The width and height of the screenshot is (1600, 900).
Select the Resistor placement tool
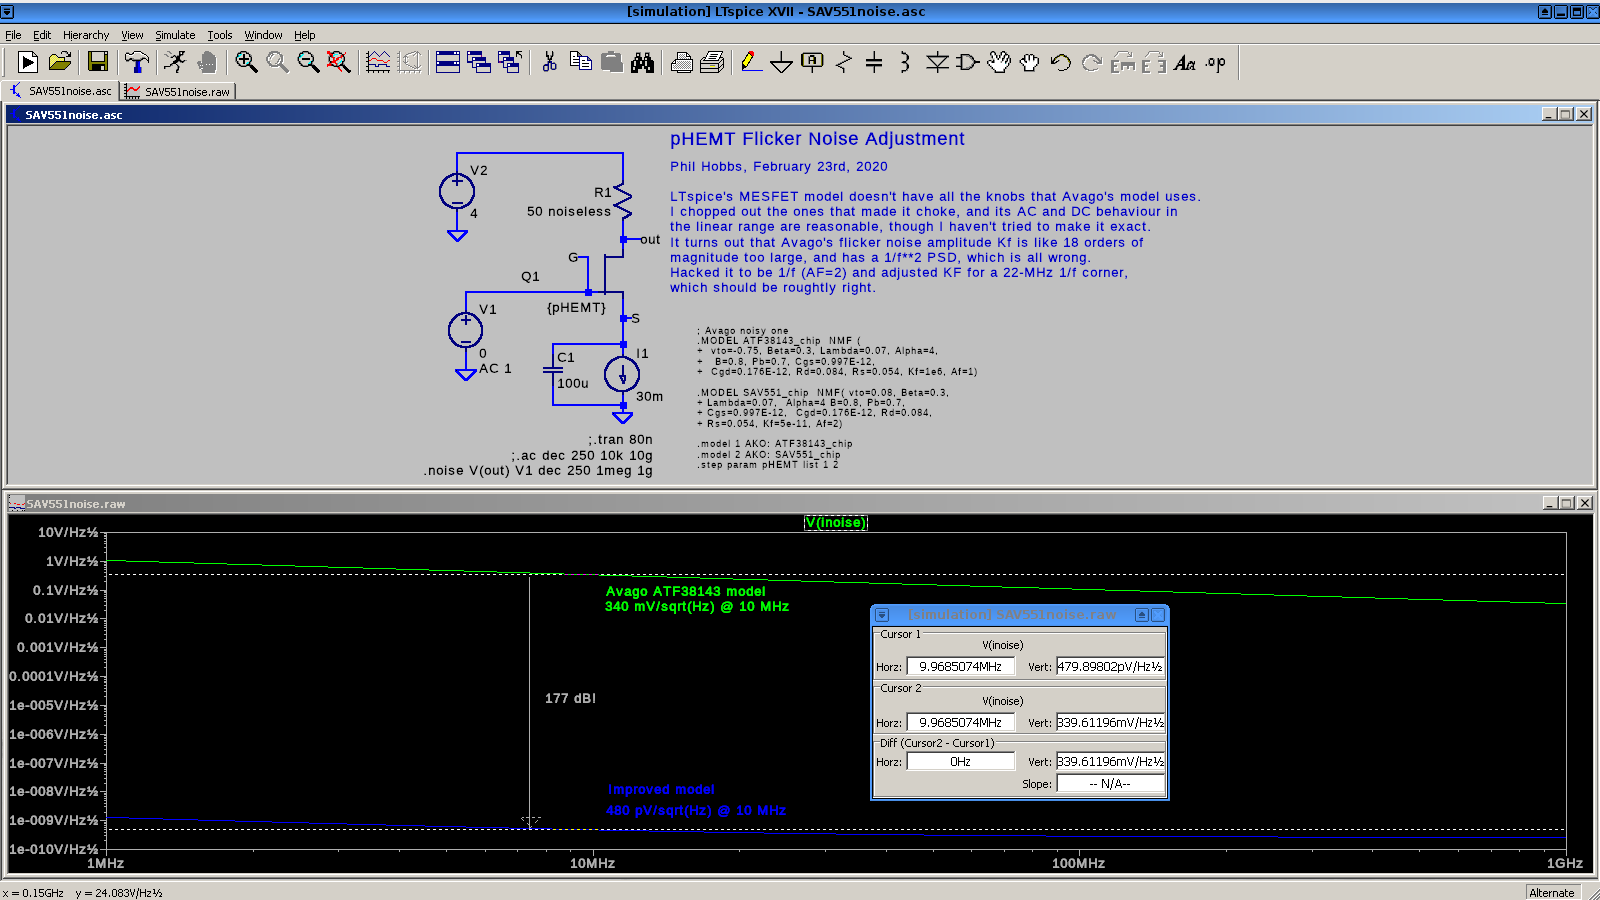[843, 62]
